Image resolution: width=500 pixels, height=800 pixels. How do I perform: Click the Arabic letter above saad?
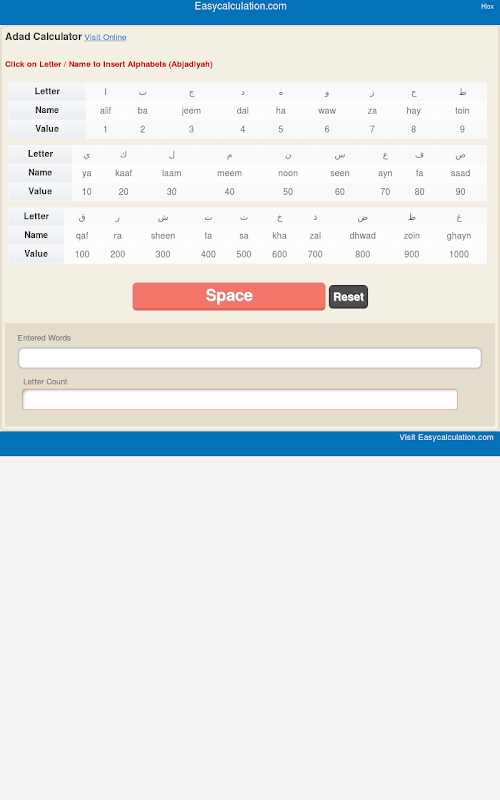(x=460, y=155)
